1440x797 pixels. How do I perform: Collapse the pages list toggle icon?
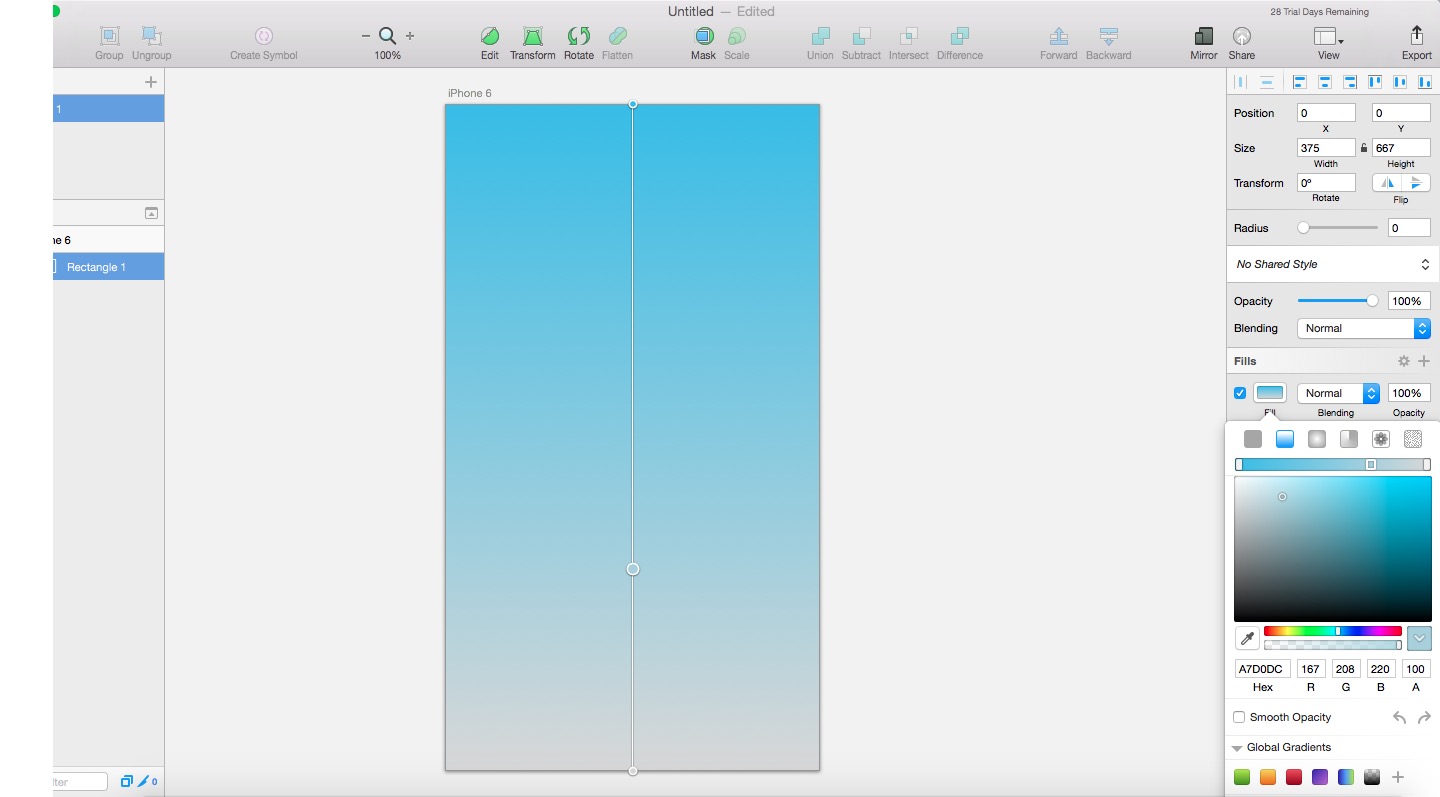(151, 213)
